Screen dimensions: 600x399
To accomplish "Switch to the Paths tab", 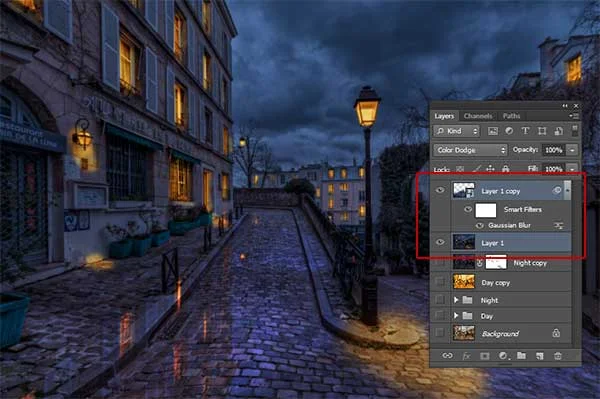I will point(512,116).
